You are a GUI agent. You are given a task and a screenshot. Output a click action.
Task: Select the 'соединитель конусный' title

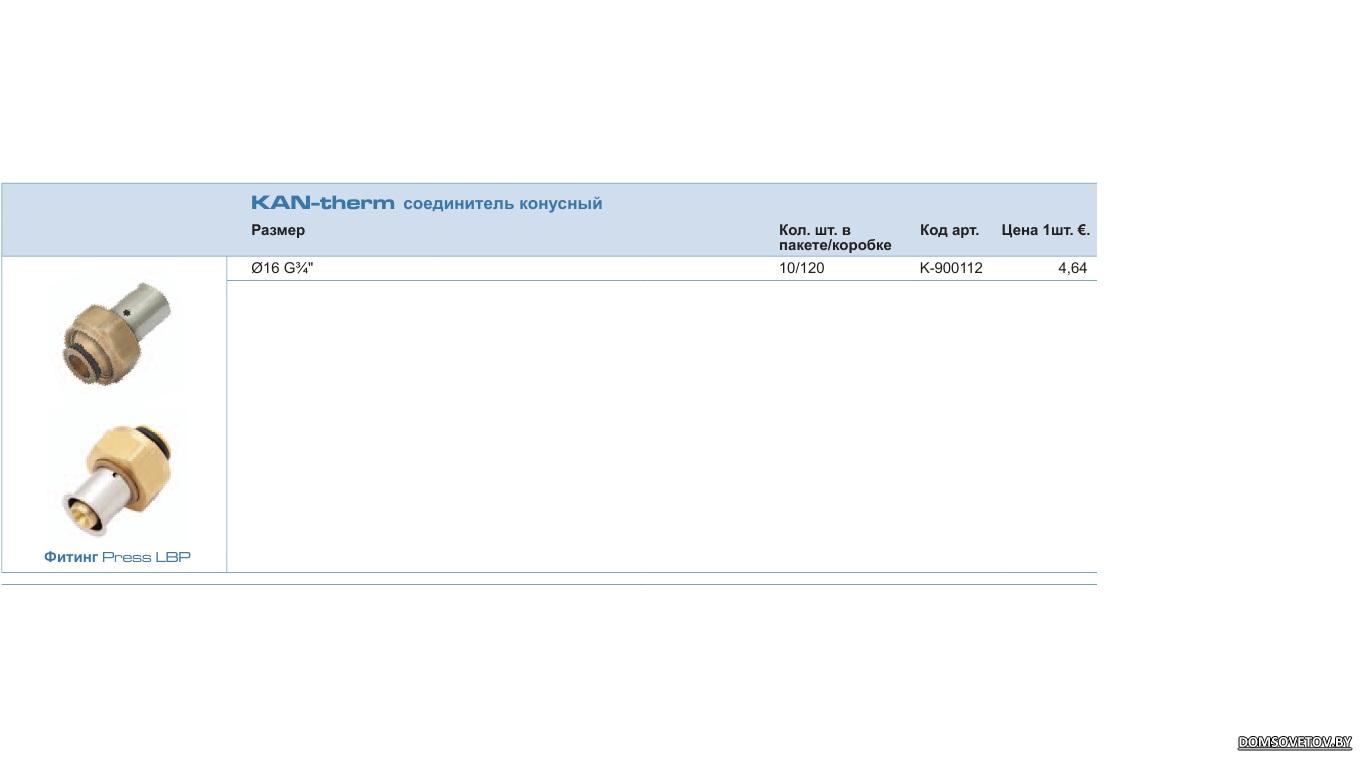503,204
